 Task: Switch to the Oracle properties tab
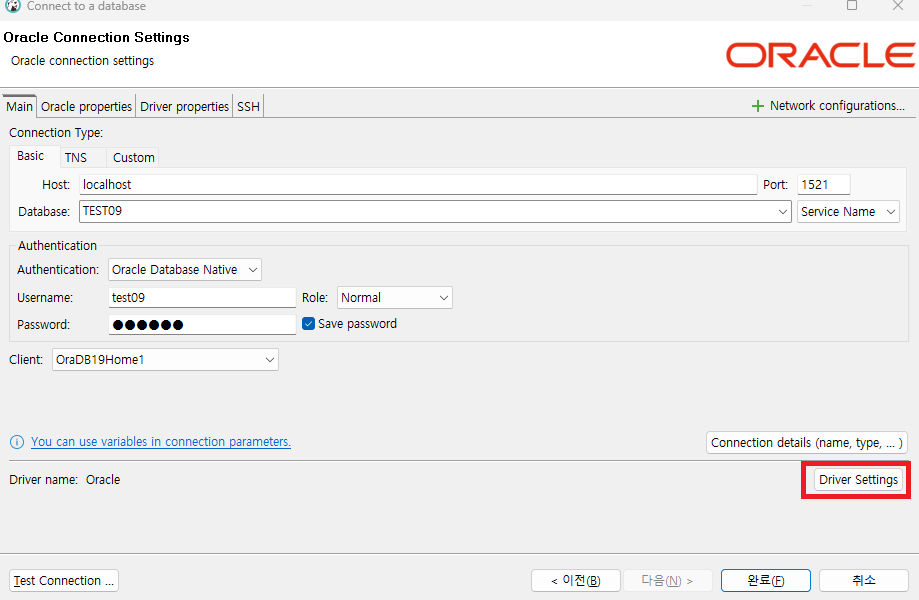[x=86, y=107]
